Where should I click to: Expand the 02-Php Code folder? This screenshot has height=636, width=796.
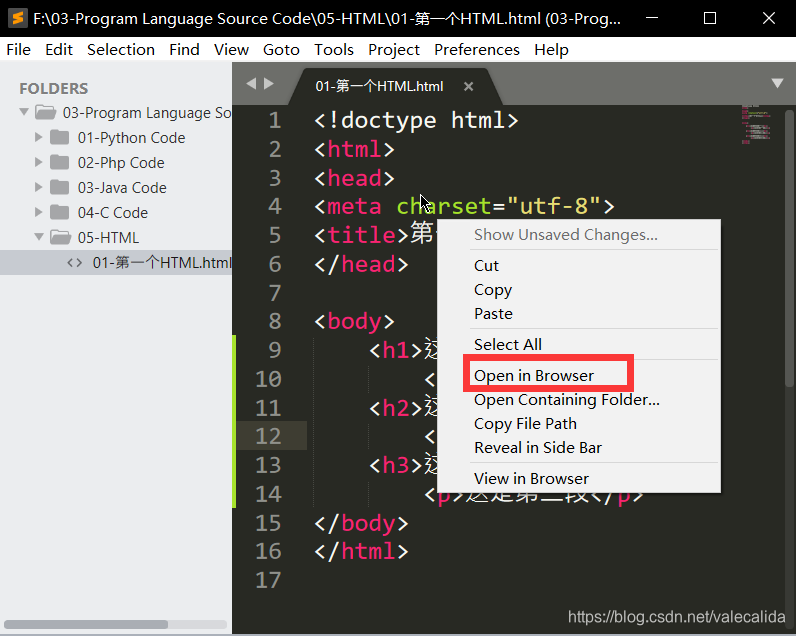click(x=39, y=161)
